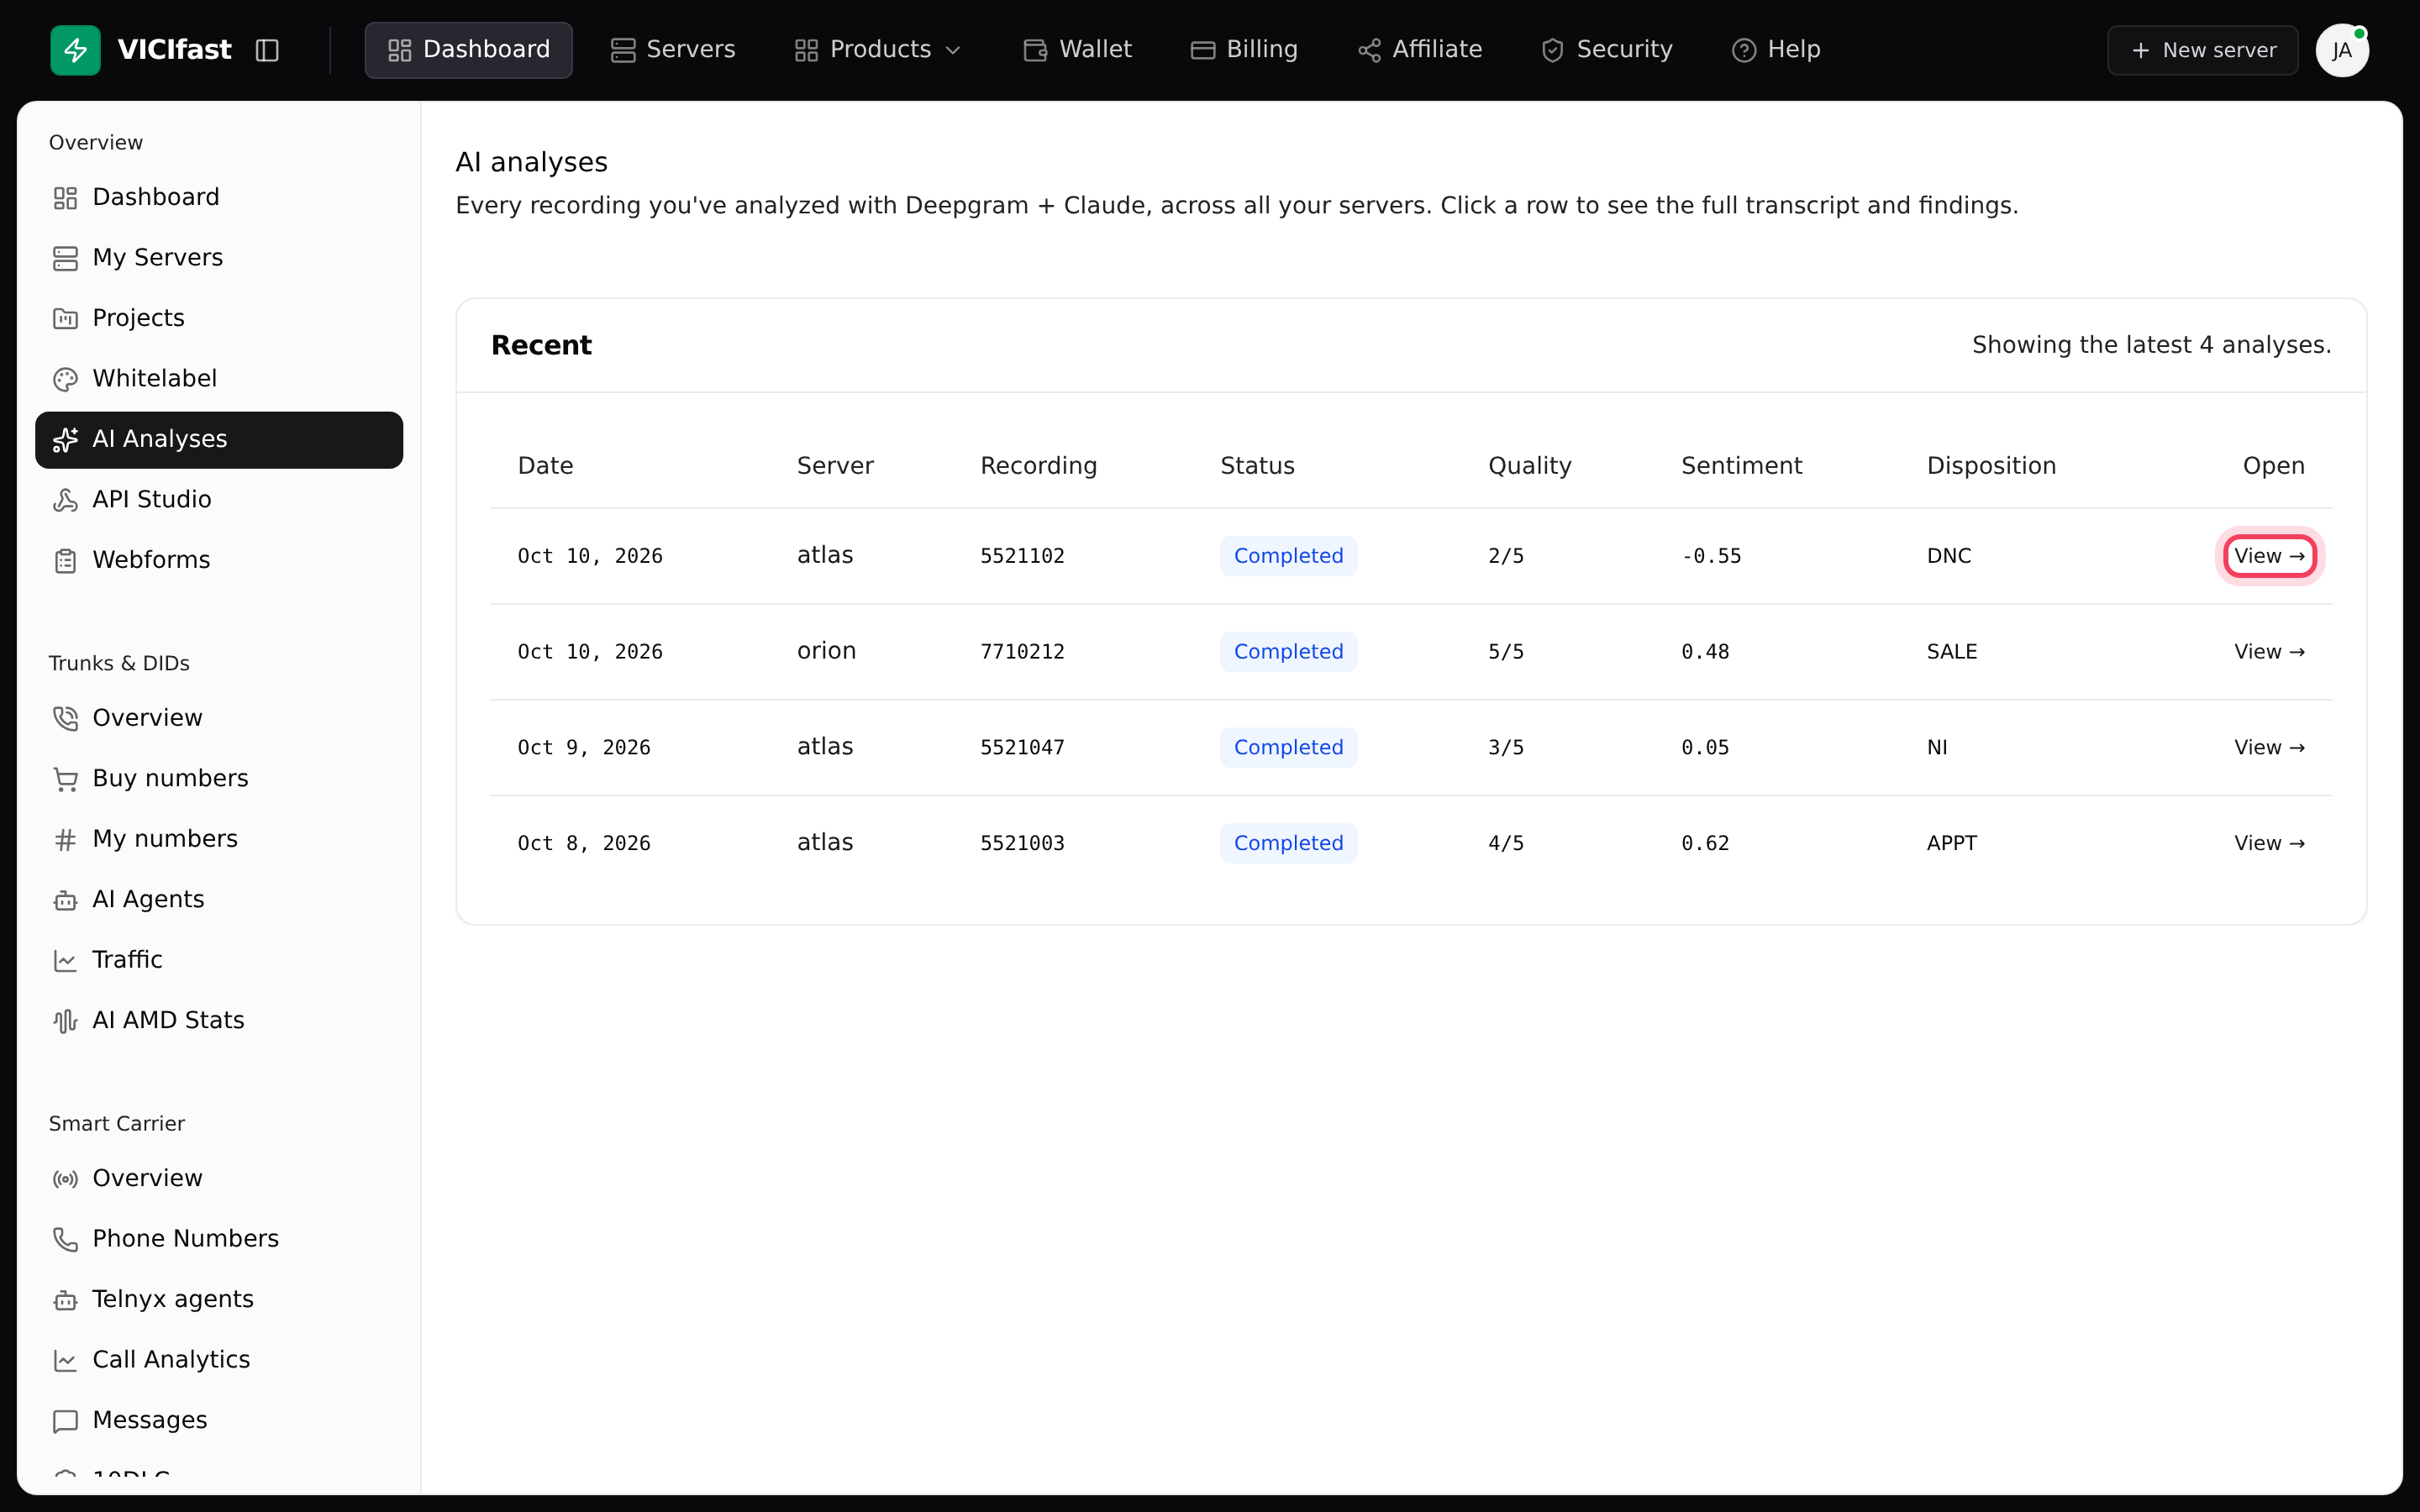
Task: Click the Projects folder icon
Action: [x=65, y=319]
